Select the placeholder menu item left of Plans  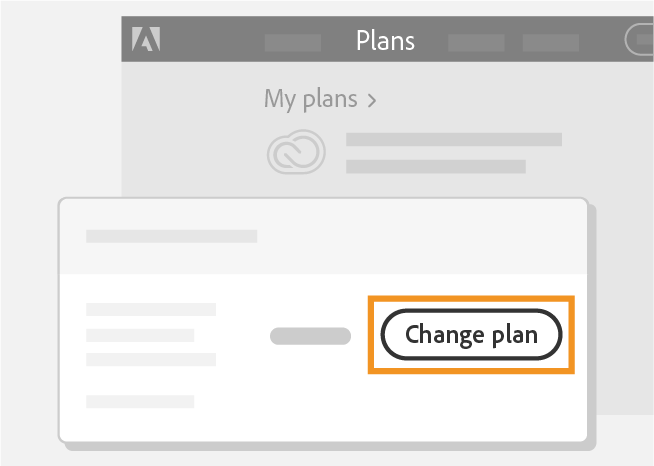click(293, 42)
